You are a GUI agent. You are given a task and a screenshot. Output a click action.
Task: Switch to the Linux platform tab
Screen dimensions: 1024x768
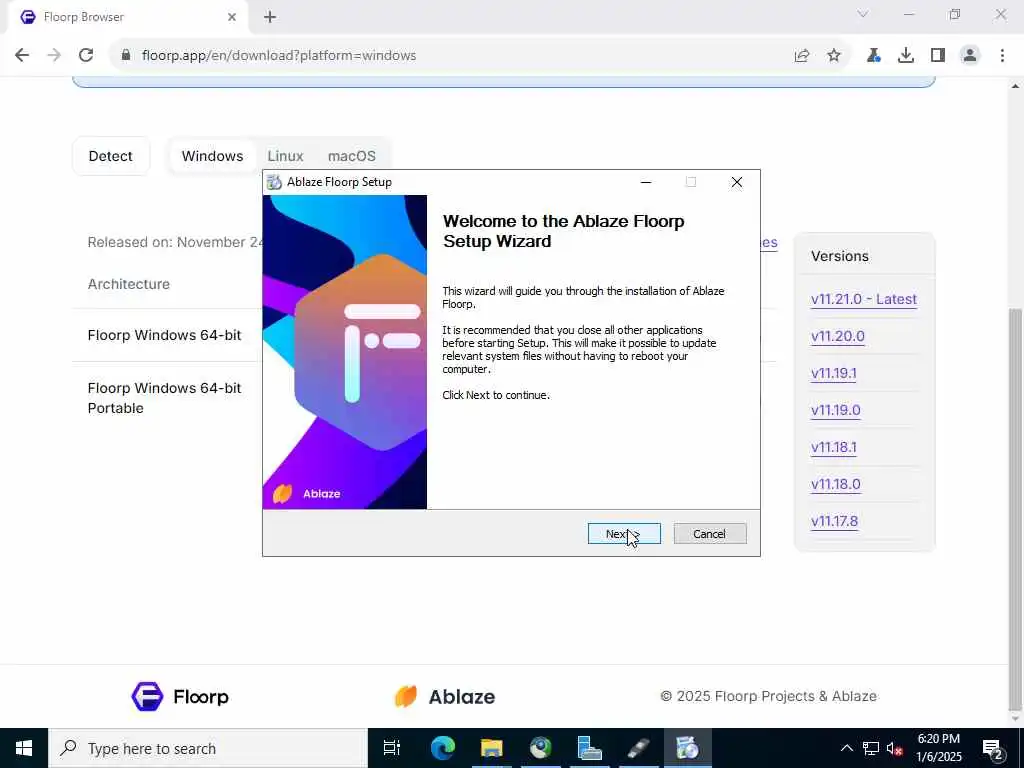click(x=285, y=156)
